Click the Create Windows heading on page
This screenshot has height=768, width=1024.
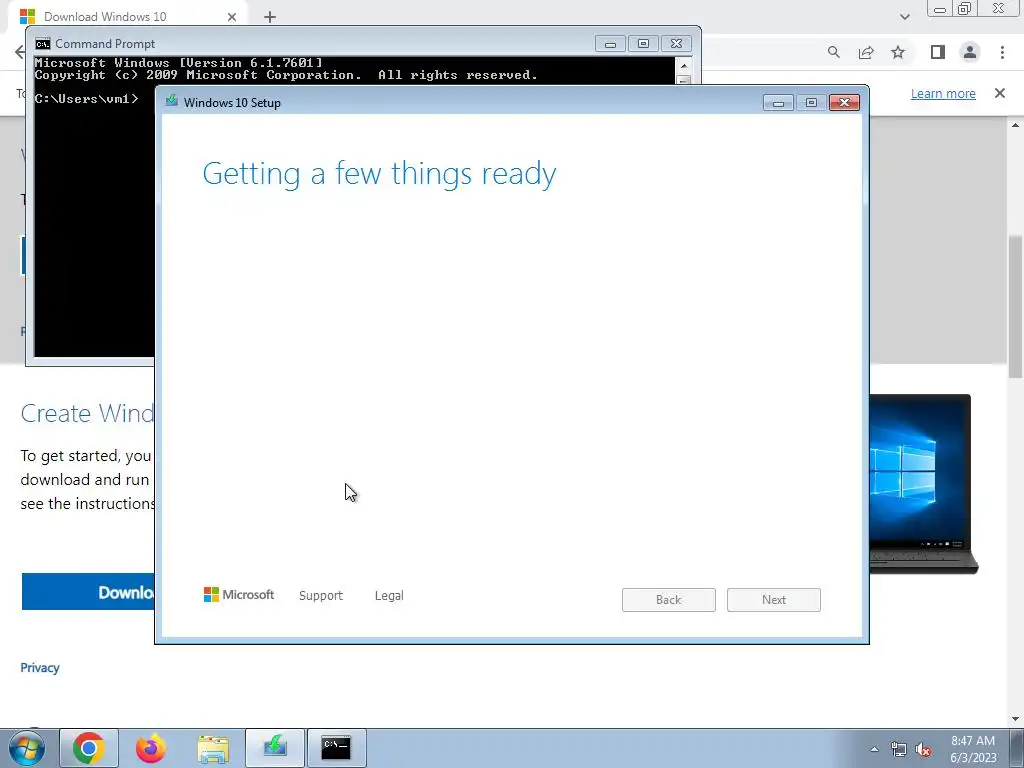coord(88,413)
